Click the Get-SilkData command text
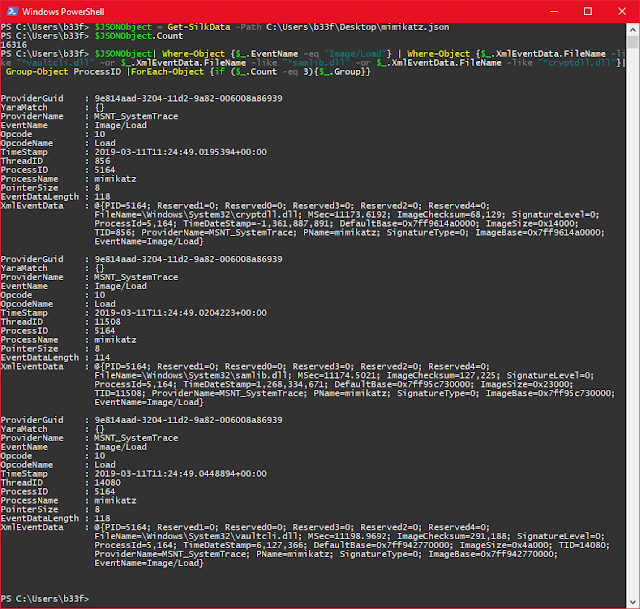 point(199,27)
